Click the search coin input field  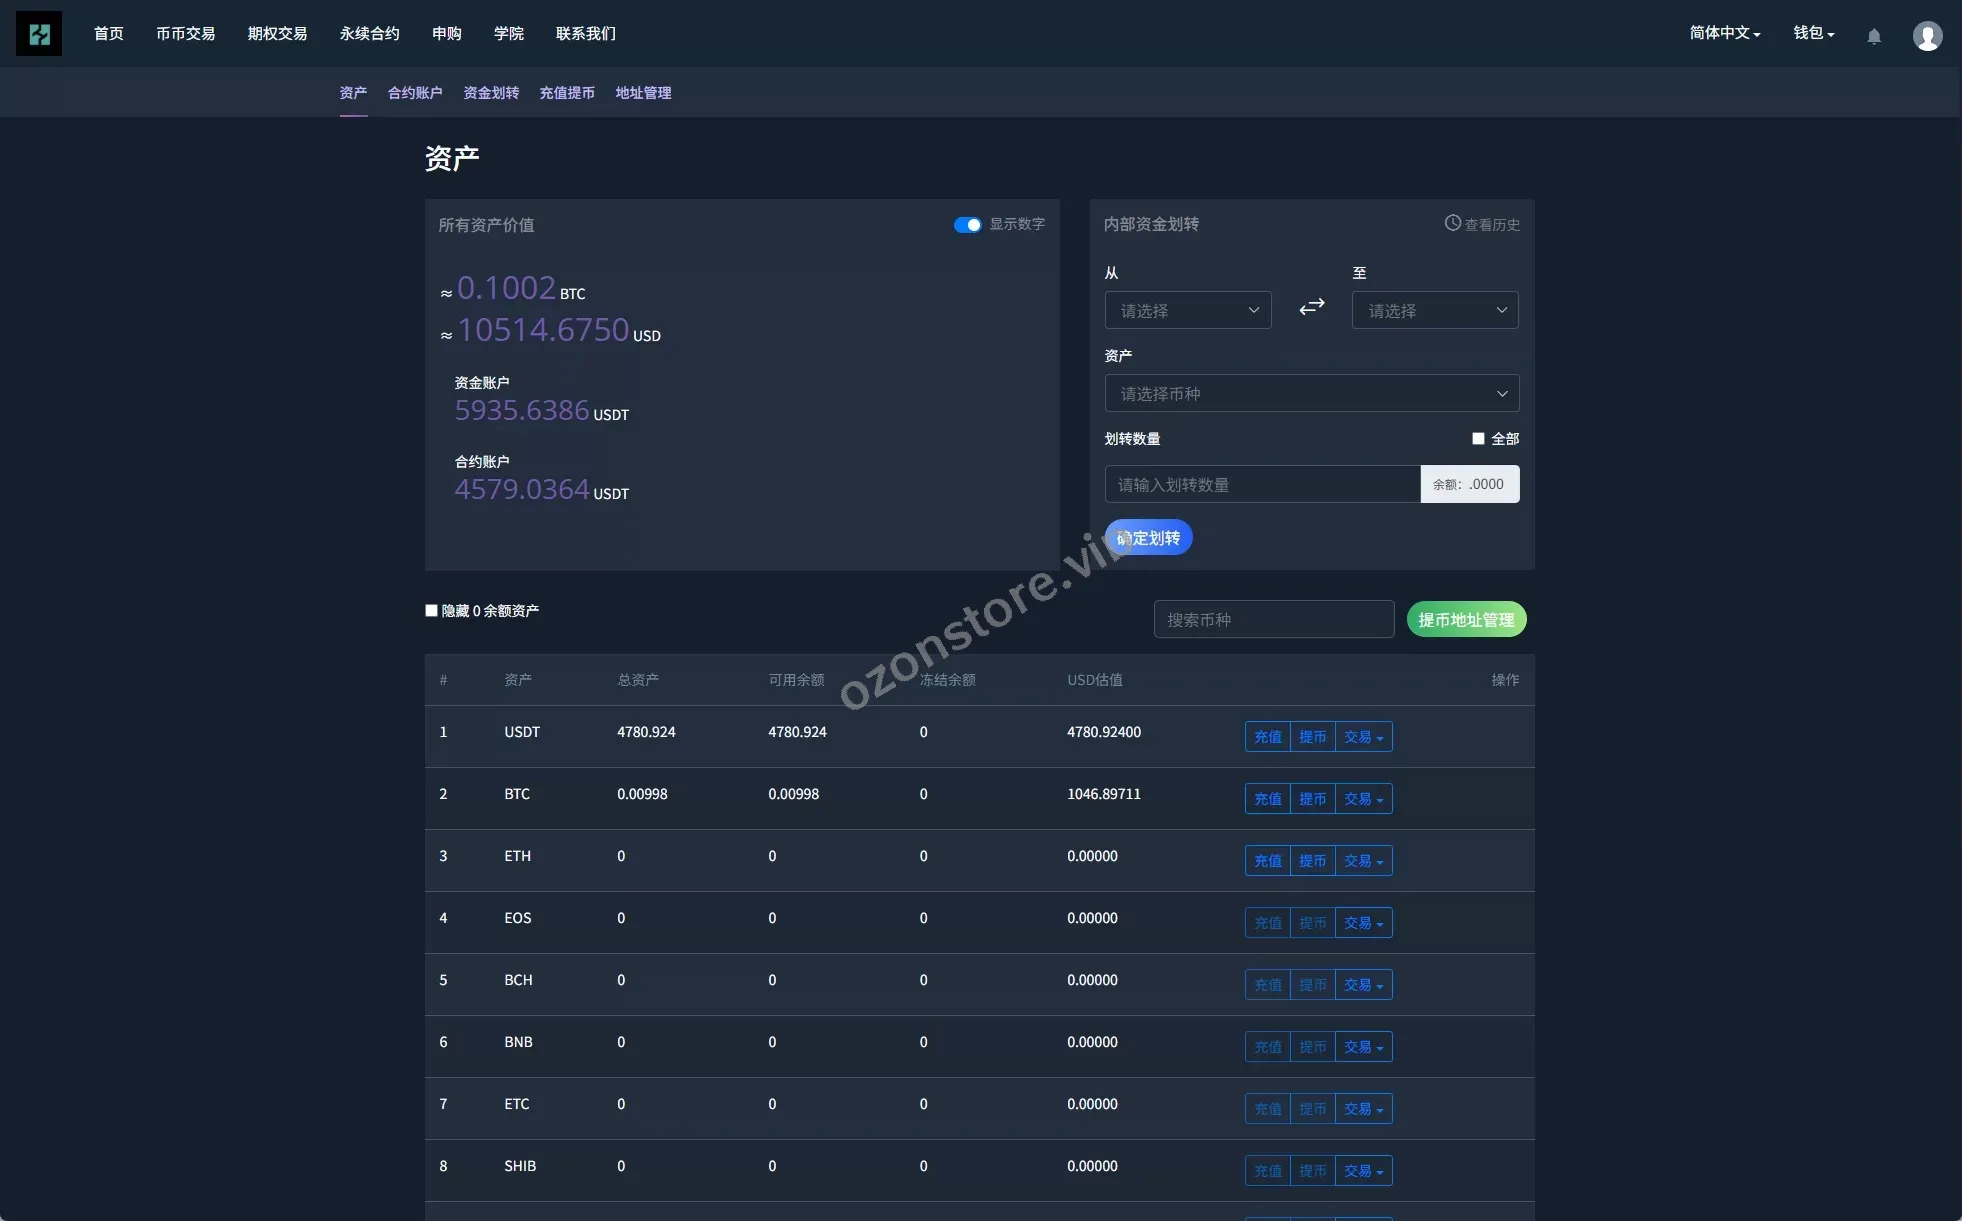tap(1273, 620)
